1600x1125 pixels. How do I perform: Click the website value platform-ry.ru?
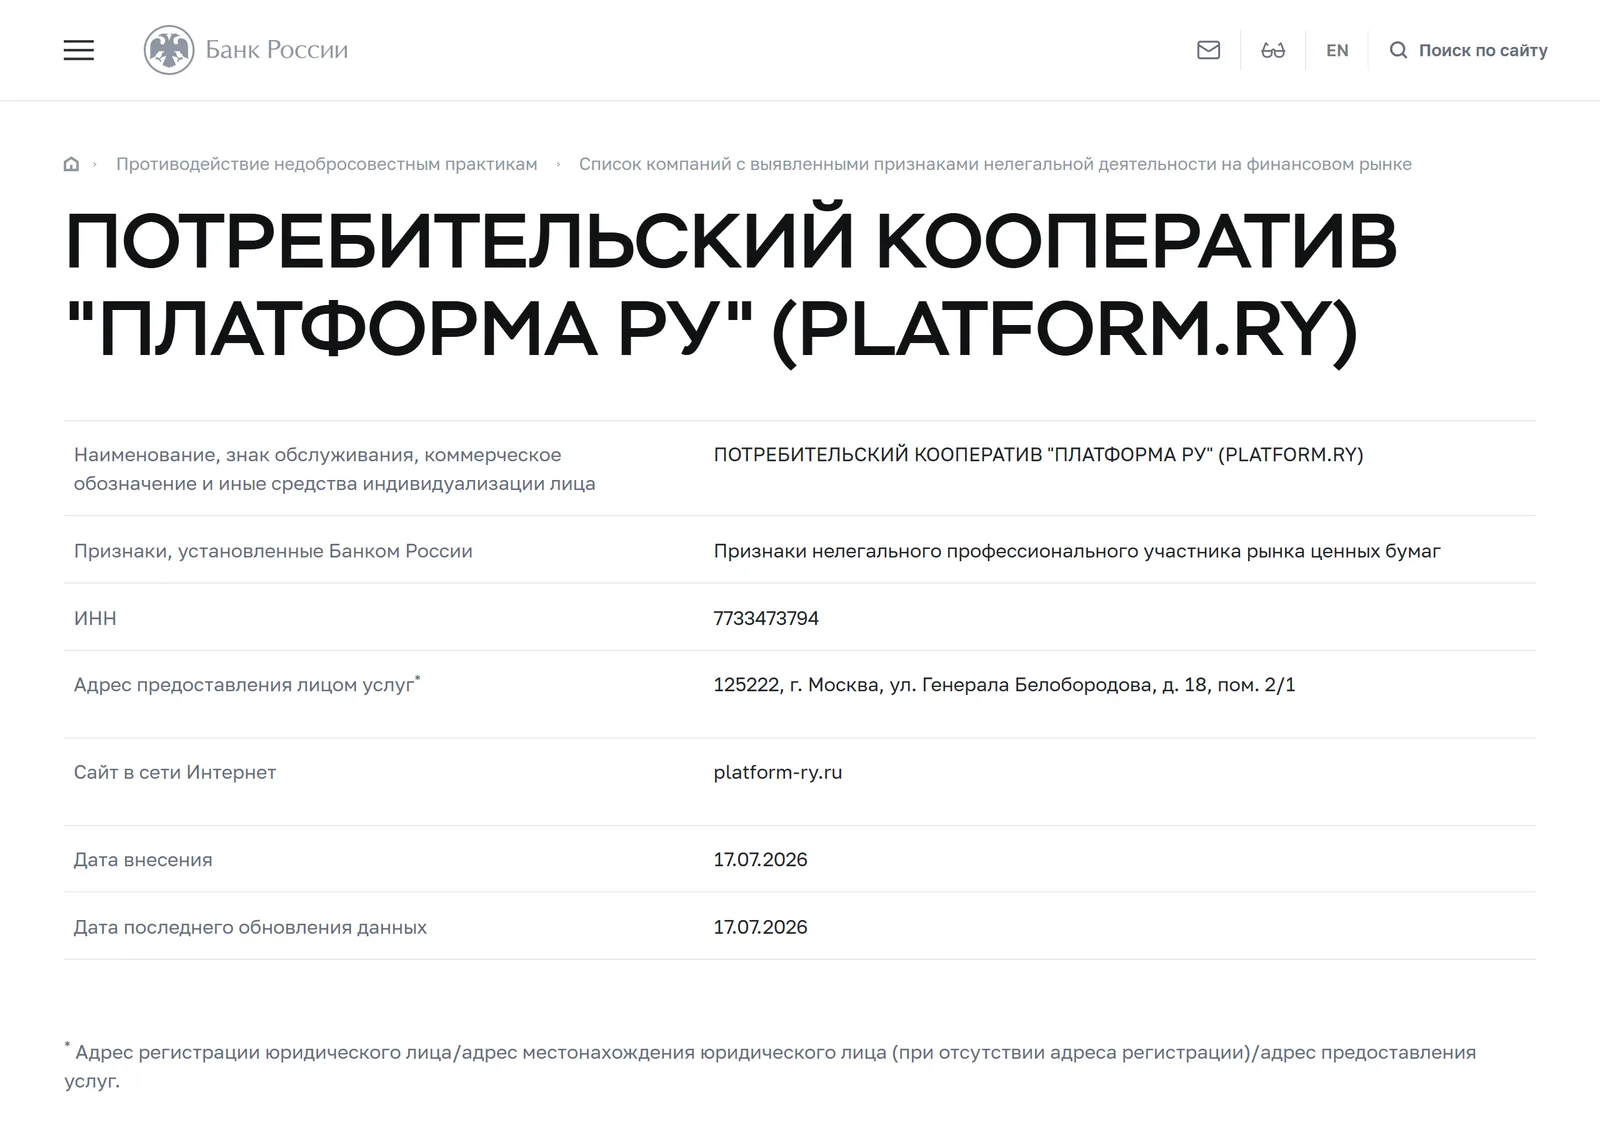click(x=778, y=772)
